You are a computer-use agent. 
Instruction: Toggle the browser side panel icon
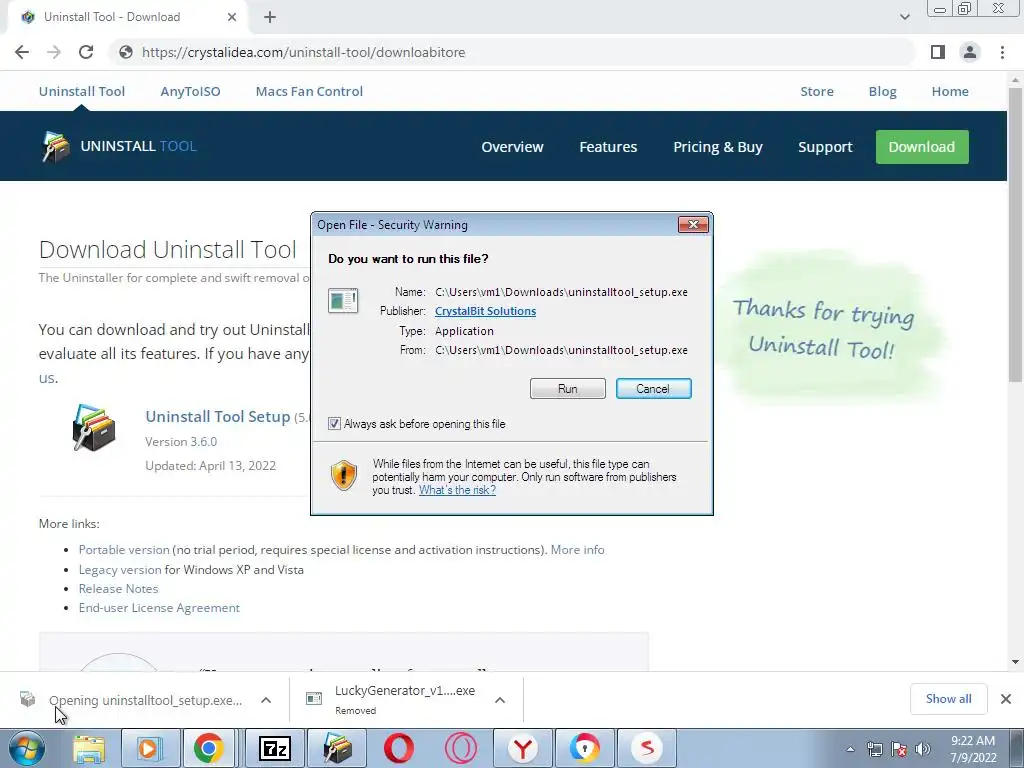[938, 52]
